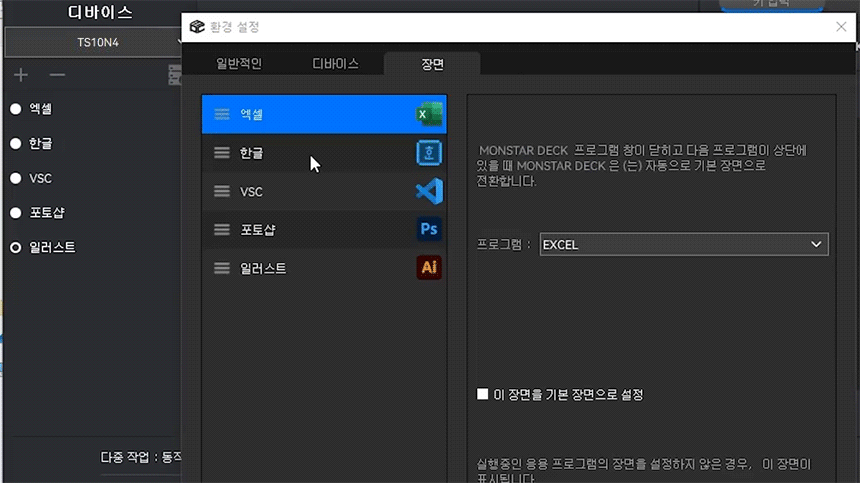Click the Photoshop Ps icon
This screenshot has width=860, height=483.
tap(429, 230)
